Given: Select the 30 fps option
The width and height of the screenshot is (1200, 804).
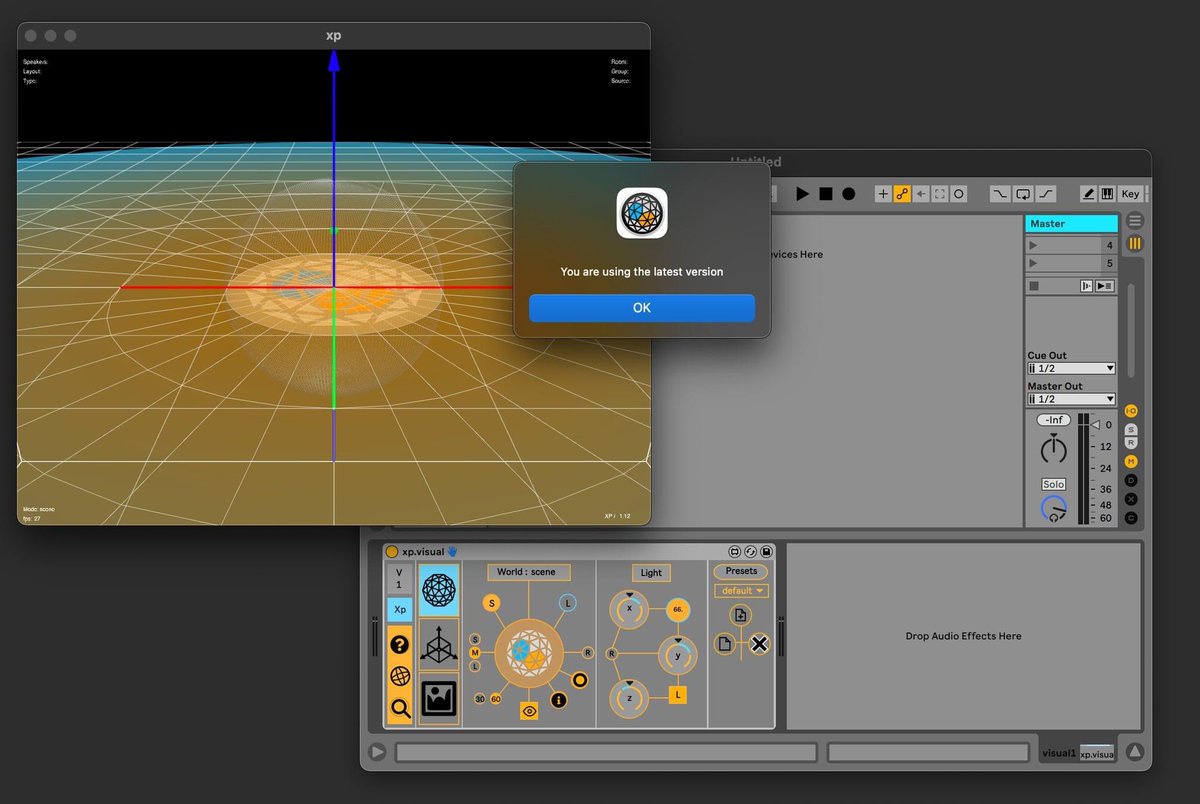Looking at the screenshot, I should (480, 699).
